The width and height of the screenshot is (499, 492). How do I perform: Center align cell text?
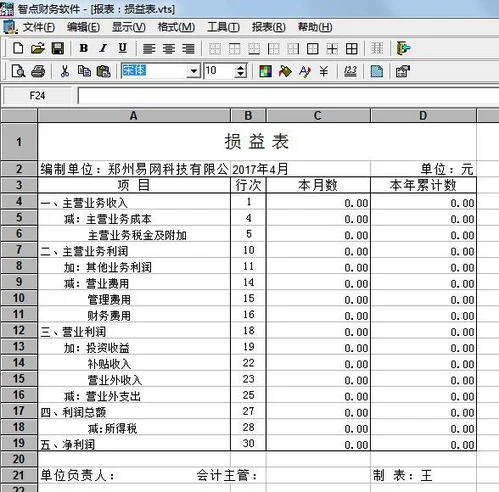(x=169, y=49)
